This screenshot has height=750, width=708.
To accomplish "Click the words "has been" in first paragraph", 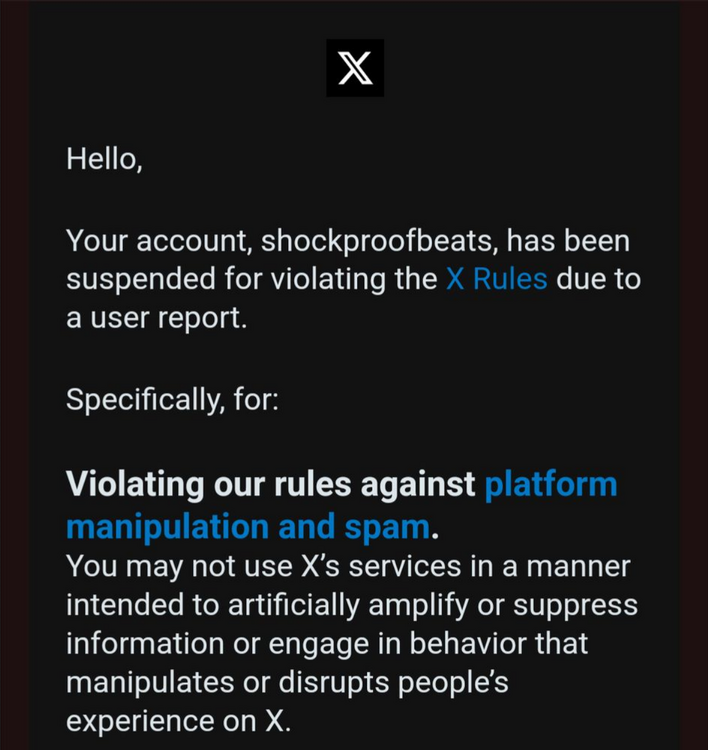I will (581, 241).
